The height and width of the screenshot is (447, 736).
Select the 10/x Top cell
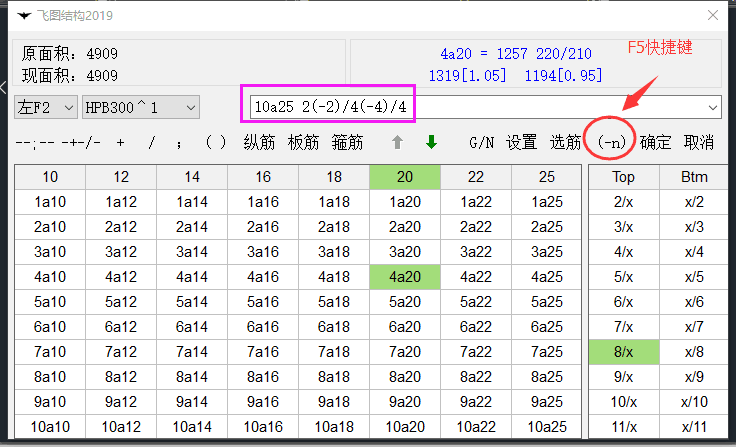pos(624,402)
